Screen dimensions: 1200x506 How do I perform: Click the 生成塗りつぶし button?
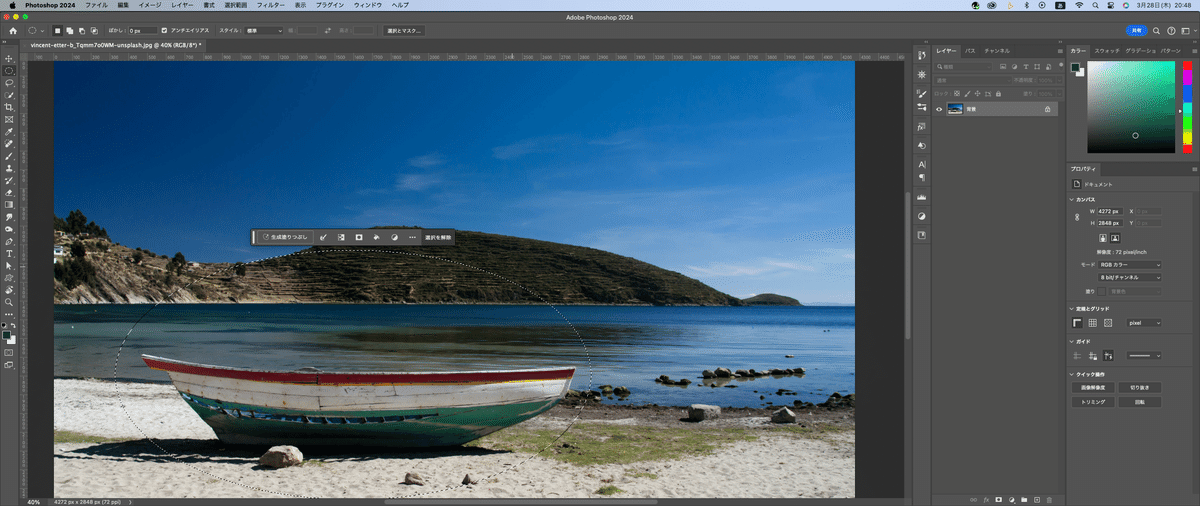pyautogui.click(x=285, y=237)
